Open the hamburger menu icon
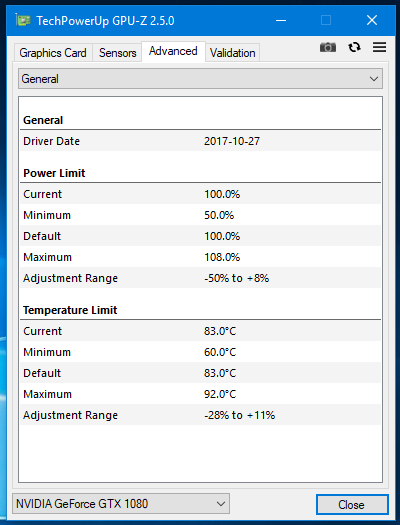 pos(379,47)
